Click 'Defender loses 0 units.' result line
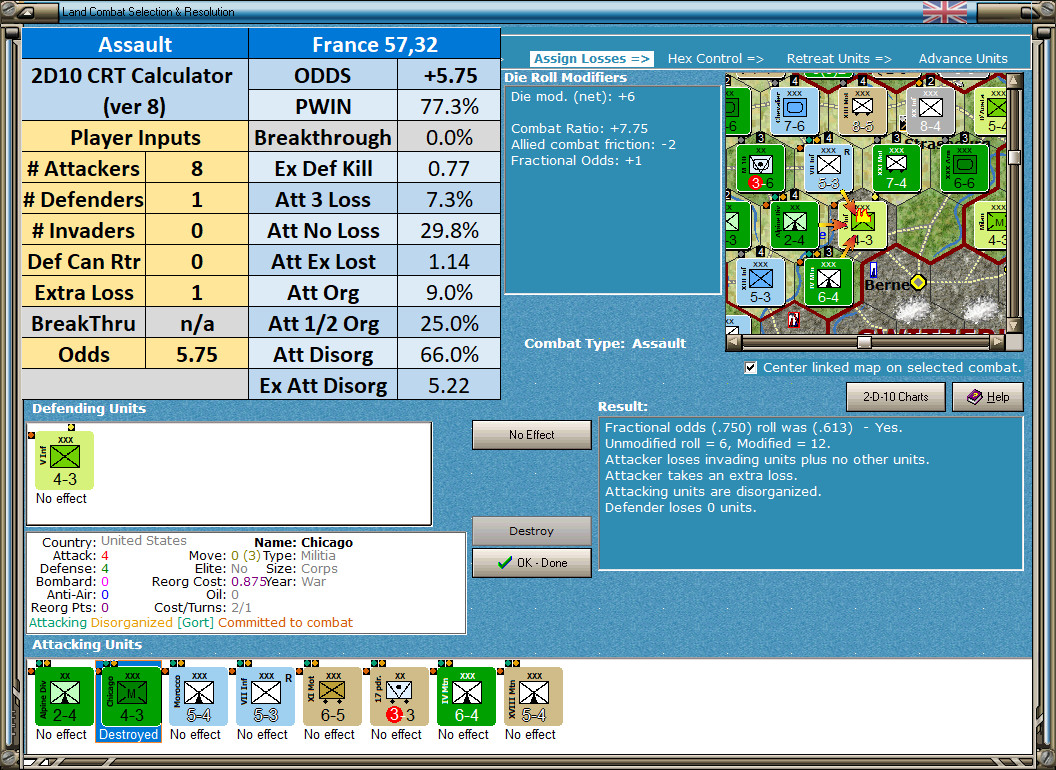This screenshot has width=1056, height=770. coord(680,507)
